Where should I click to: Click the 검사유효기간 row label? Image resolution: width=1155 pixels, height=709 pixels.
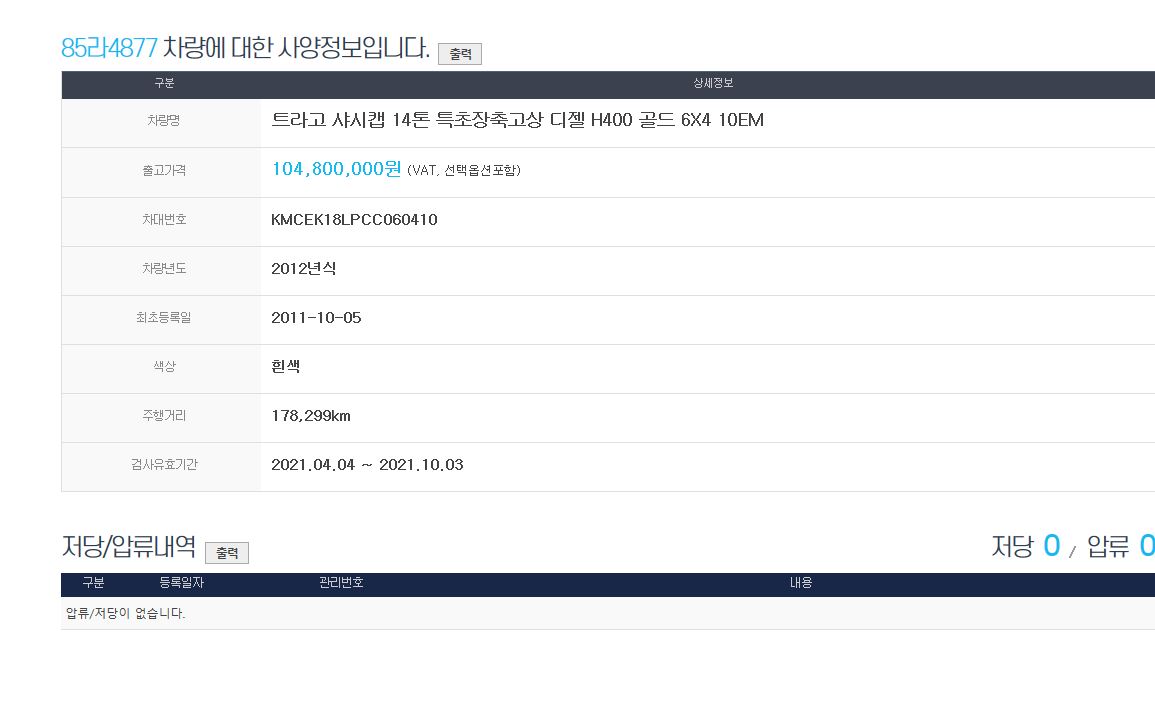(x=164, y=465)
